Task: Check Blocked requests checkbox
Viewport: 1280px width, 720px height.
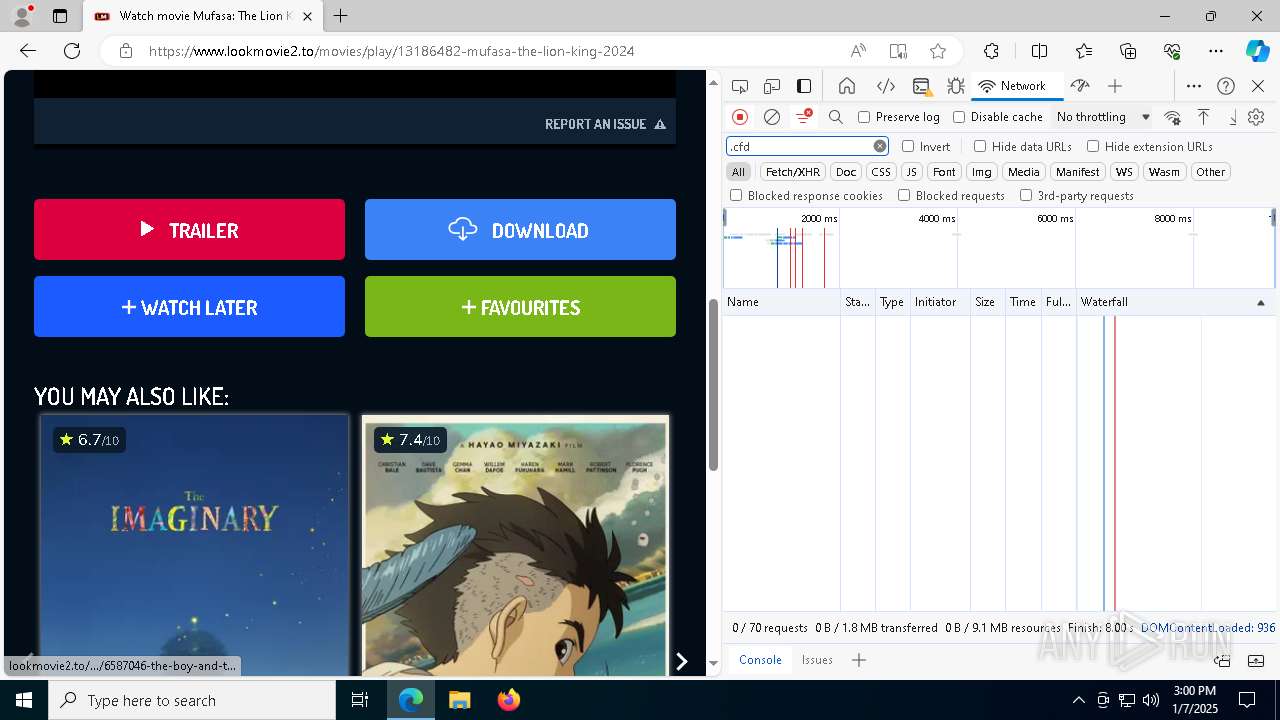Action: click(x=904, y=196)
